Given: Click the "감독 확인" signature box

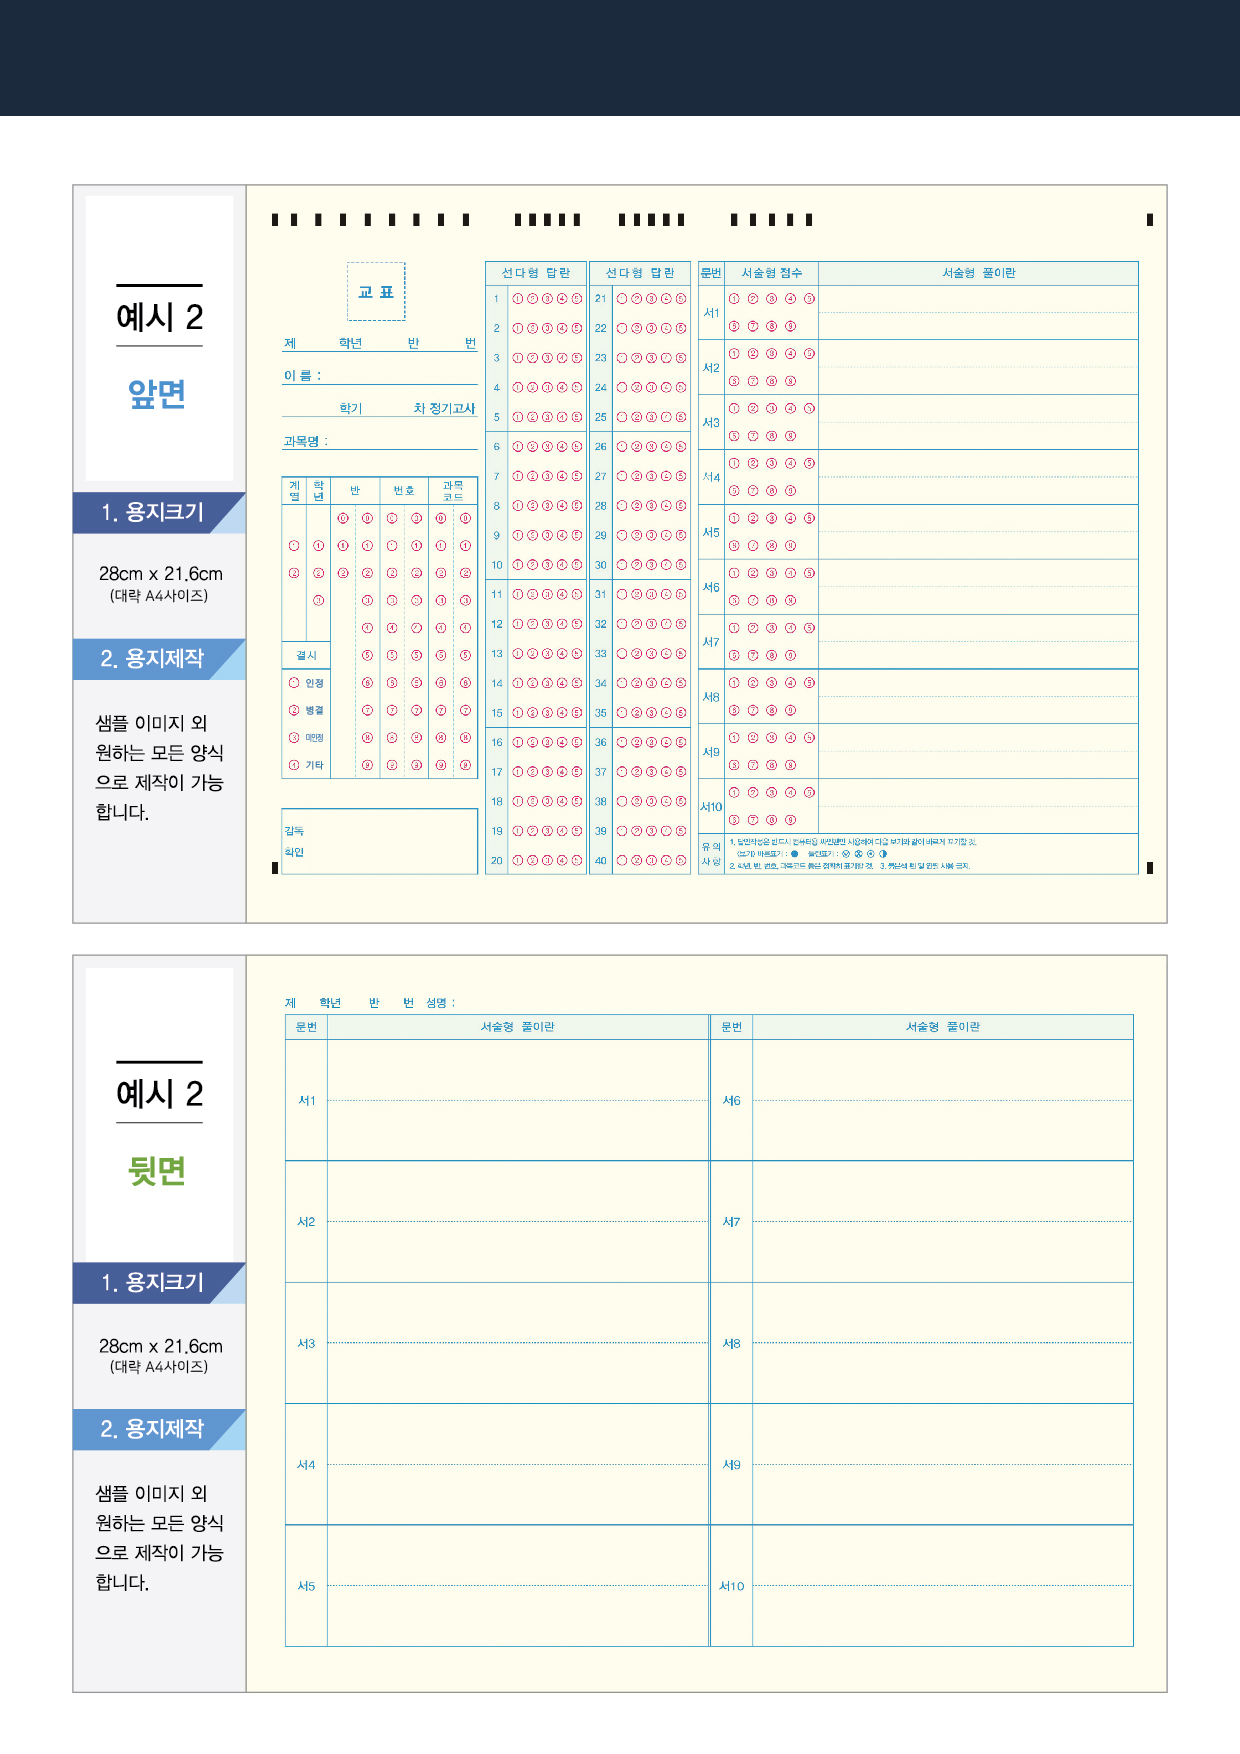Looking at the screenshot, I should click(380, 841).
